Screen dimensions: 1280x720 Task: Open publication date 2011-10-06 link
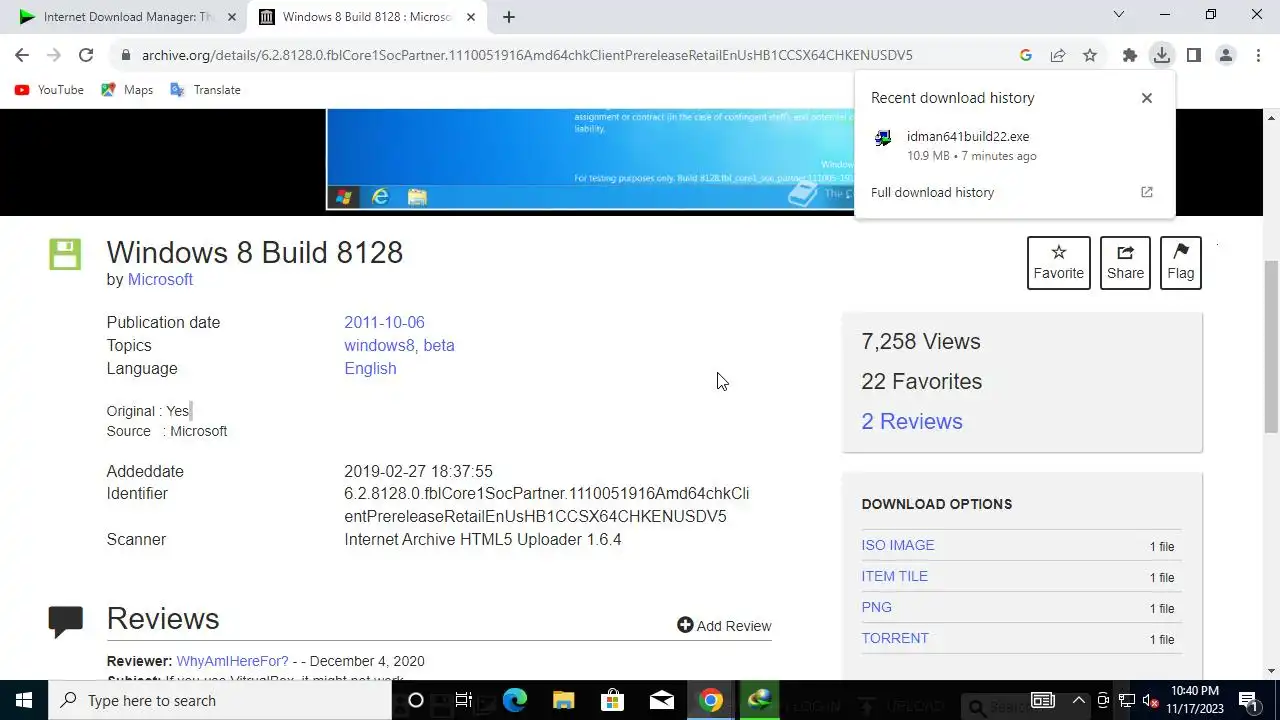click(x=384, y=322)
